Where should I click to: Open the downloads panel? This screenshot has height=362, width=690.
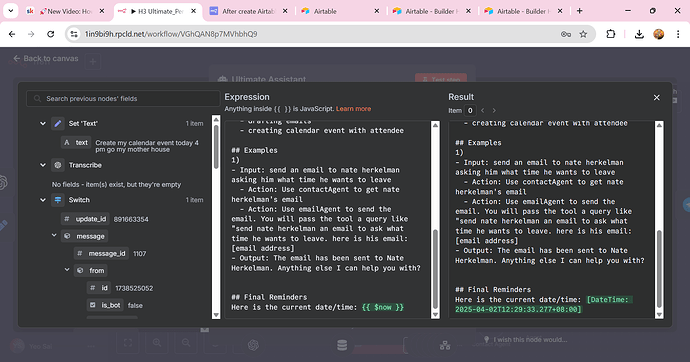pyautogui.click(x=639, y=34)
